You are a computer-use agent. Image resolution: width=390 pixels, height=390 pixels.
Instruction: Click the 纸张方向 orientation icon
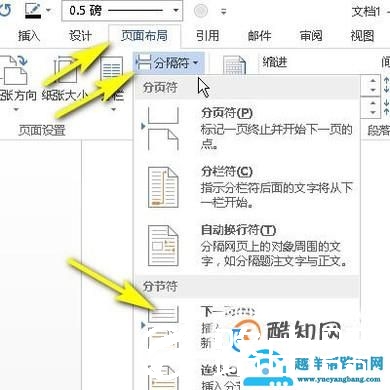point(14,71)
